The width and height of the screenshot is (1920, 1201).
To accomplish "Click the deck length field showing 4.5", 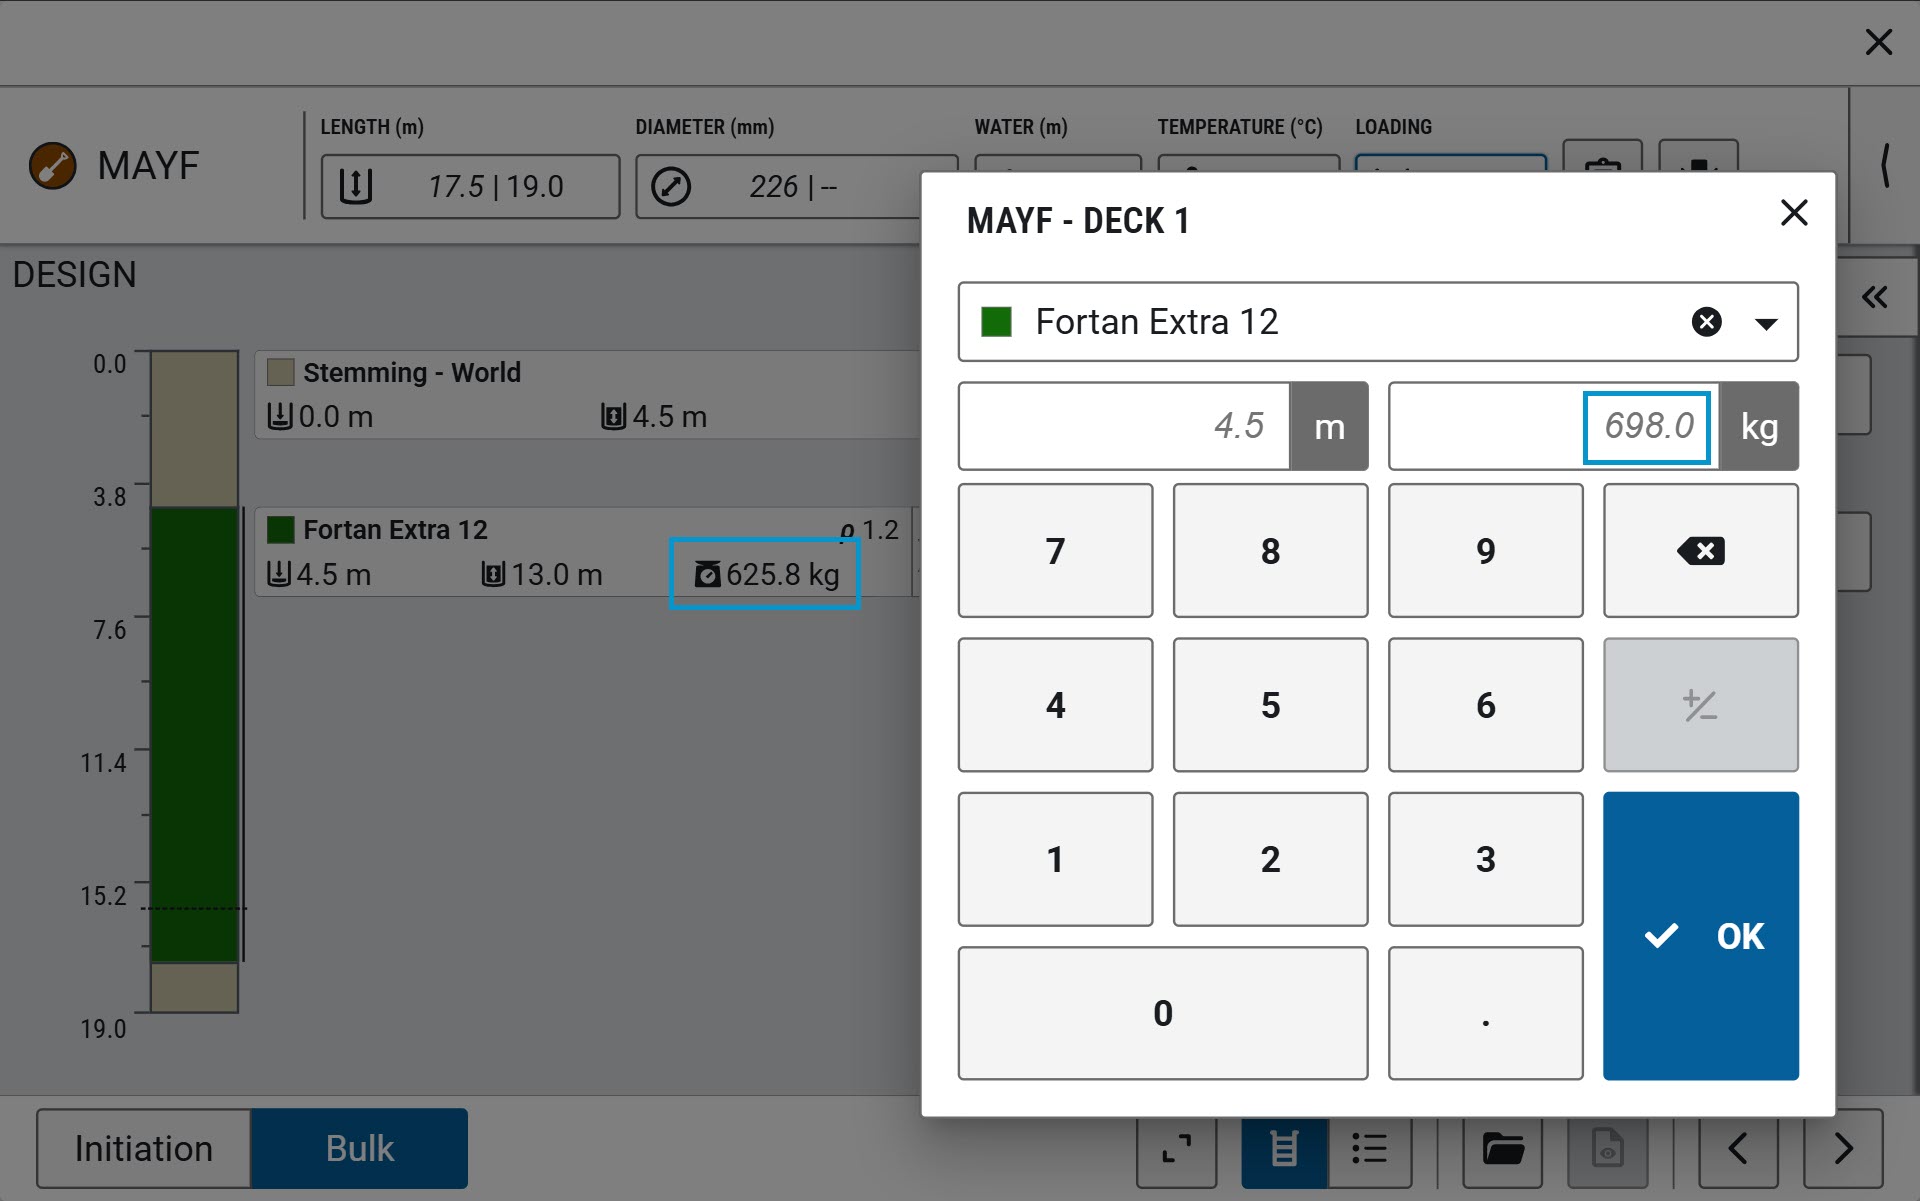I will coord(1124,426).
